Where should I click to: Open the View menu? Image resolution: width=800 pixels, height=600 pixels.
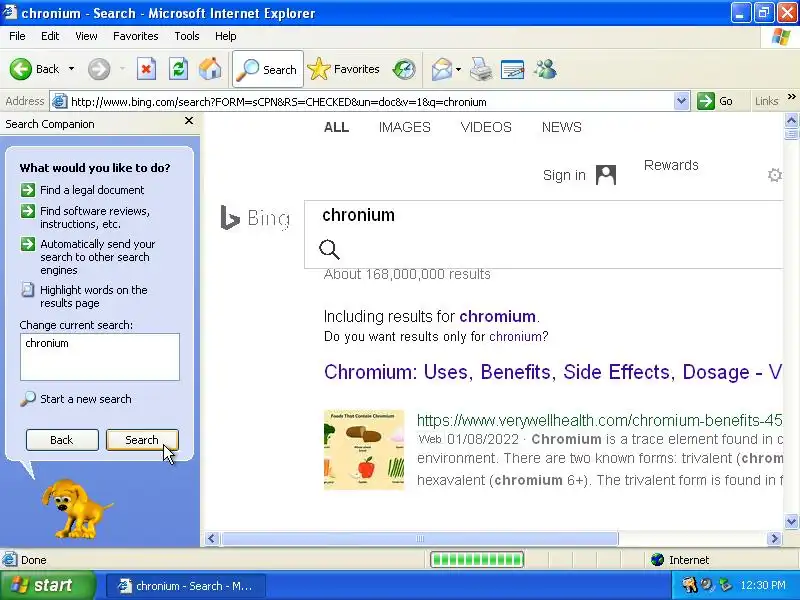coord(86,36)
